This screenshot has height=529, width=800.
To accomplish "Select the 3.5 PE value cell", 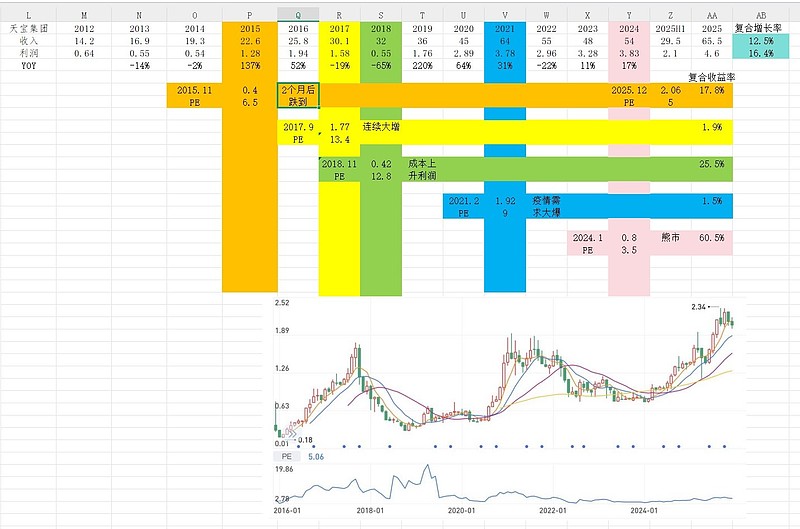I will pyautogui.click(x=629, y=250).
